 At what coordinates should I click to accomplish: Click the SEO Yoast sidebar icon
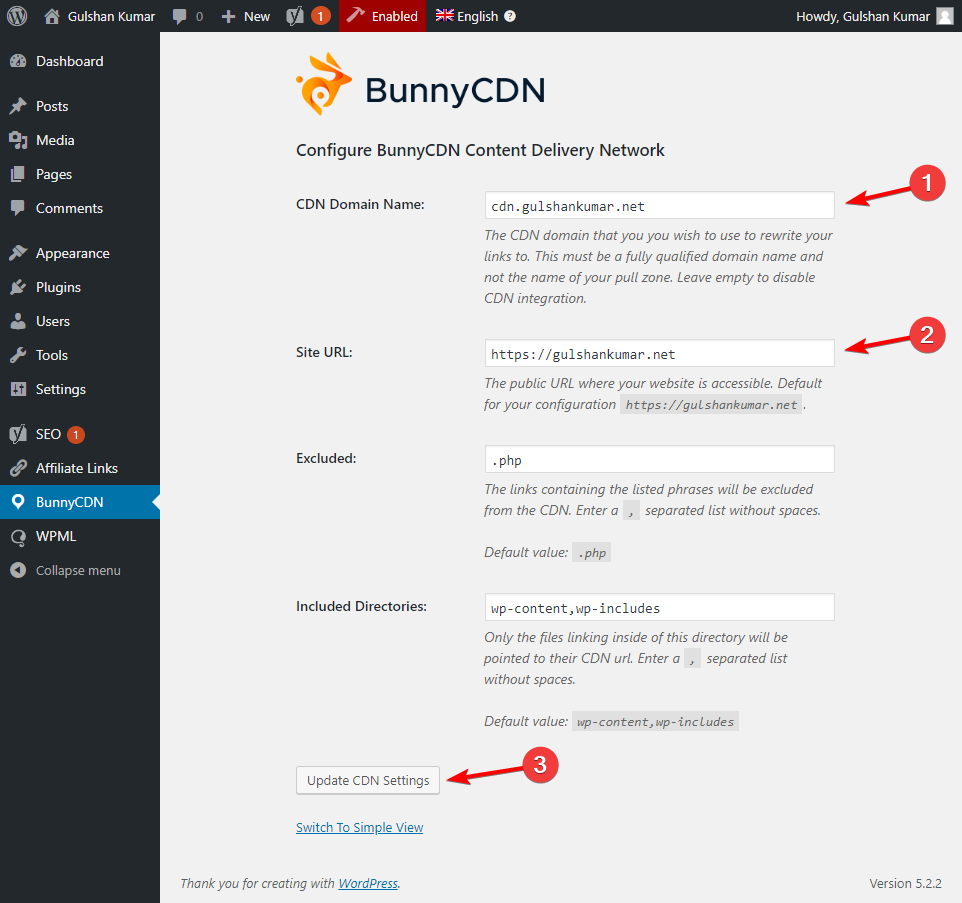point(18,434)
